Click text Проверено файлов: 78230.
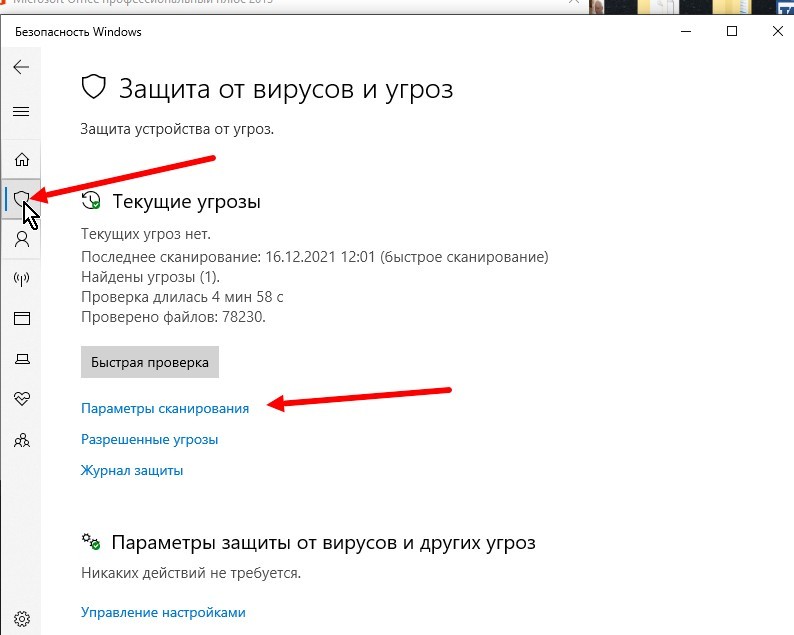Screen dimensions: 794x635 (x=173, y=317)
